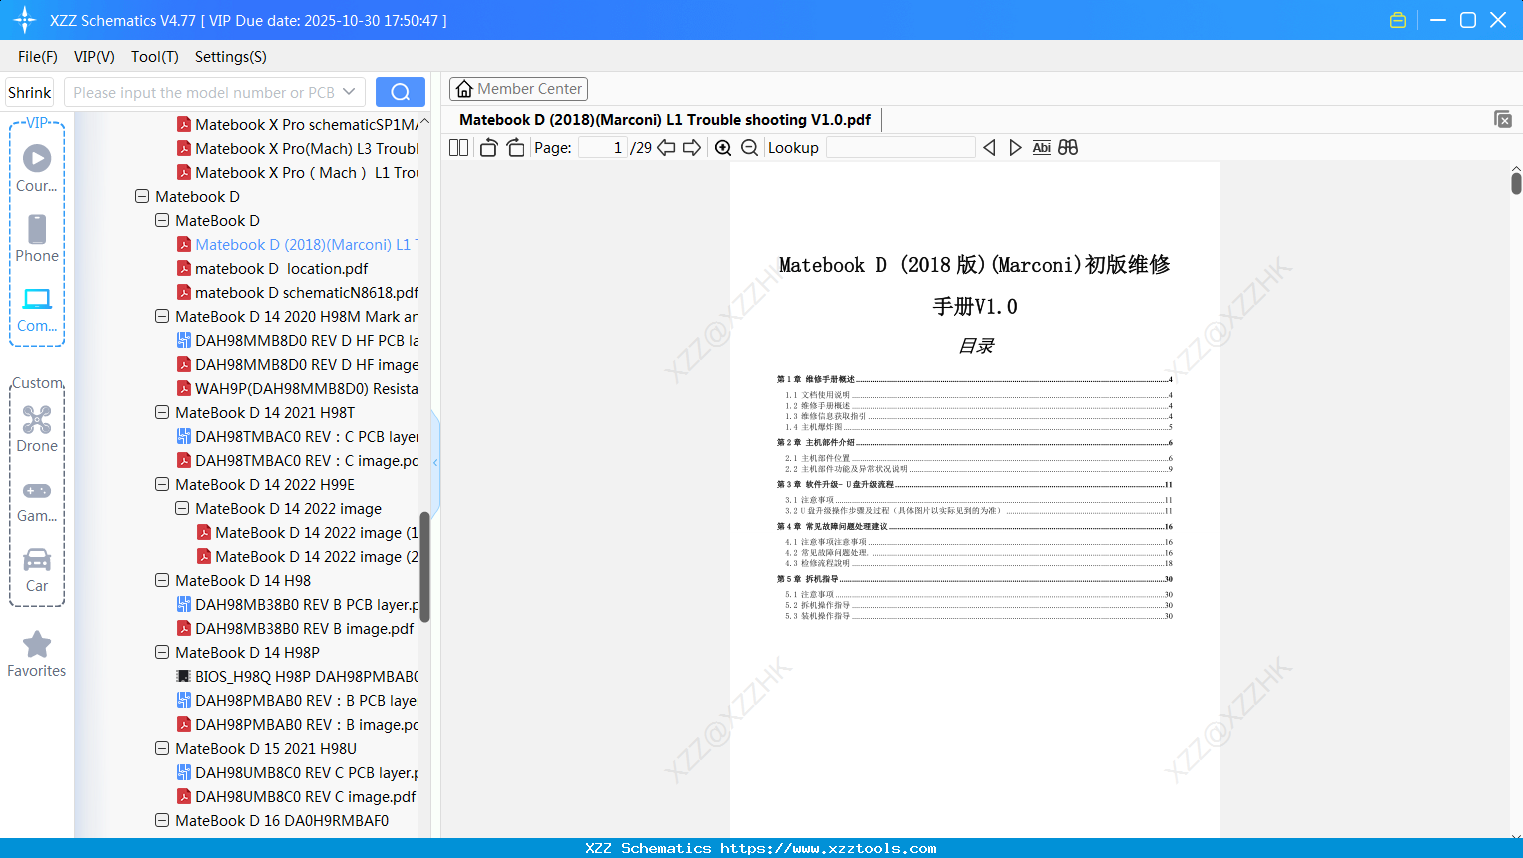Open the Car category
Image resolution: width=1523 pixels, height=858 pixels.
37,569
